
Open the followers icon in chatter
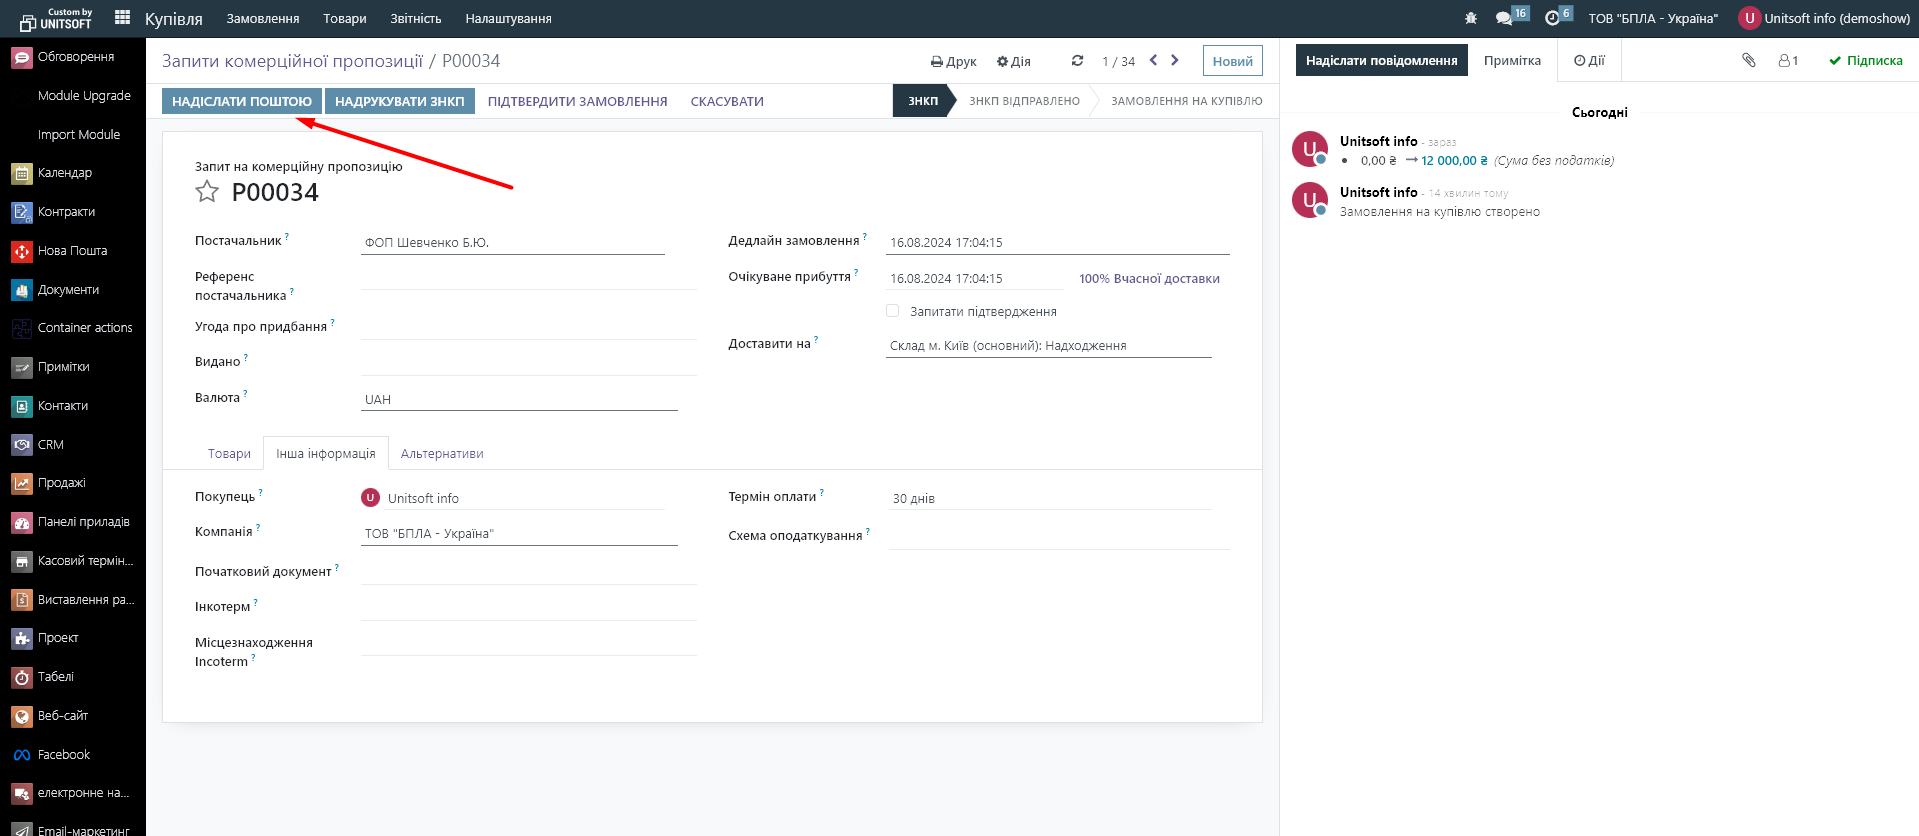coord(1787,61)
